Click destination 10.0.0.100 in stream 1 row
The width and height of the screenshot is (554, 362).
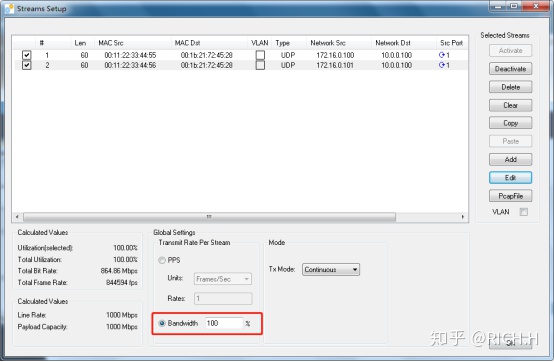(x=396, y=55)
